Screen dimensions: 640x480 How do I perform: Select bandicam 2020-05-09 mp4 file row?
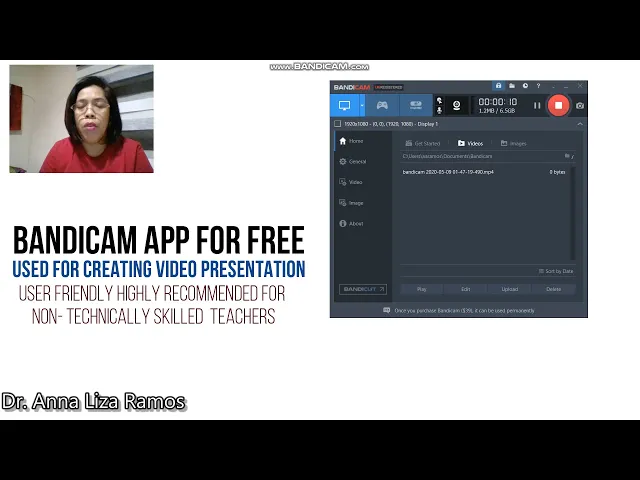(x=484, y=172)
